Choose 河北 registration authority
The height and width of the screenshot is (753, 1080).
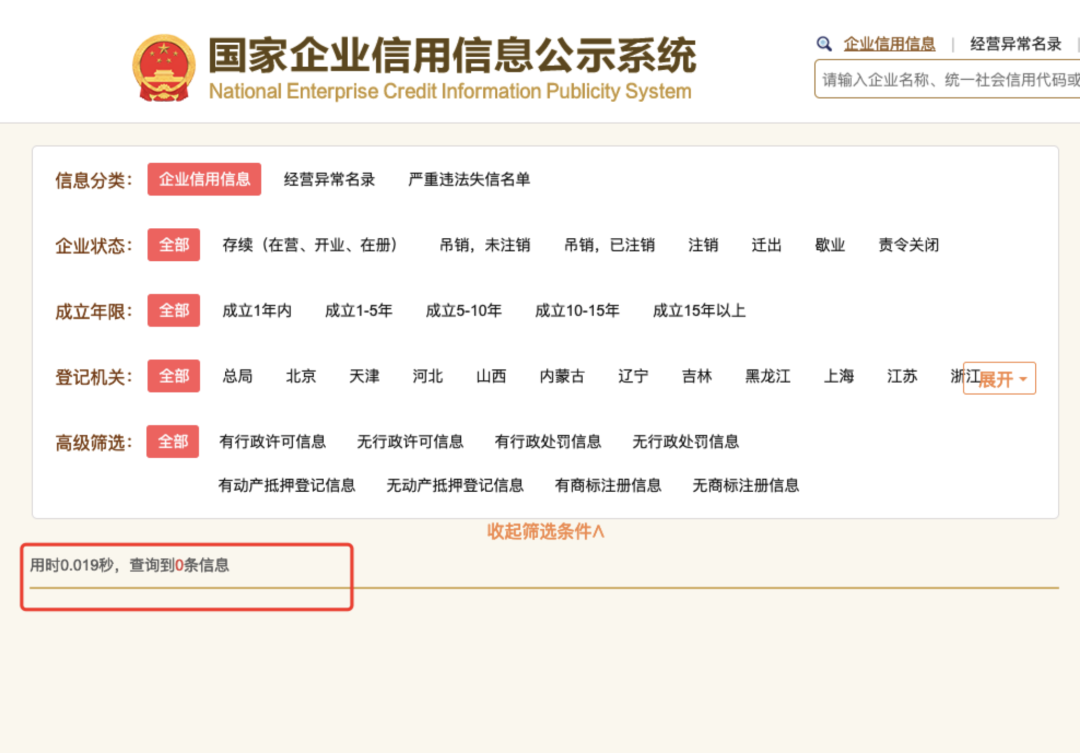[x=428, y=376]
